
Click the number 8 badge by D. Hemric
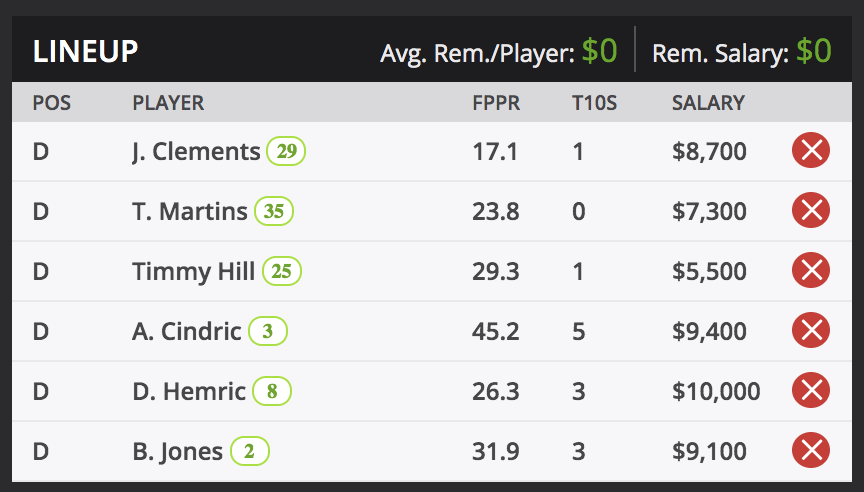(x=272, y=392)
